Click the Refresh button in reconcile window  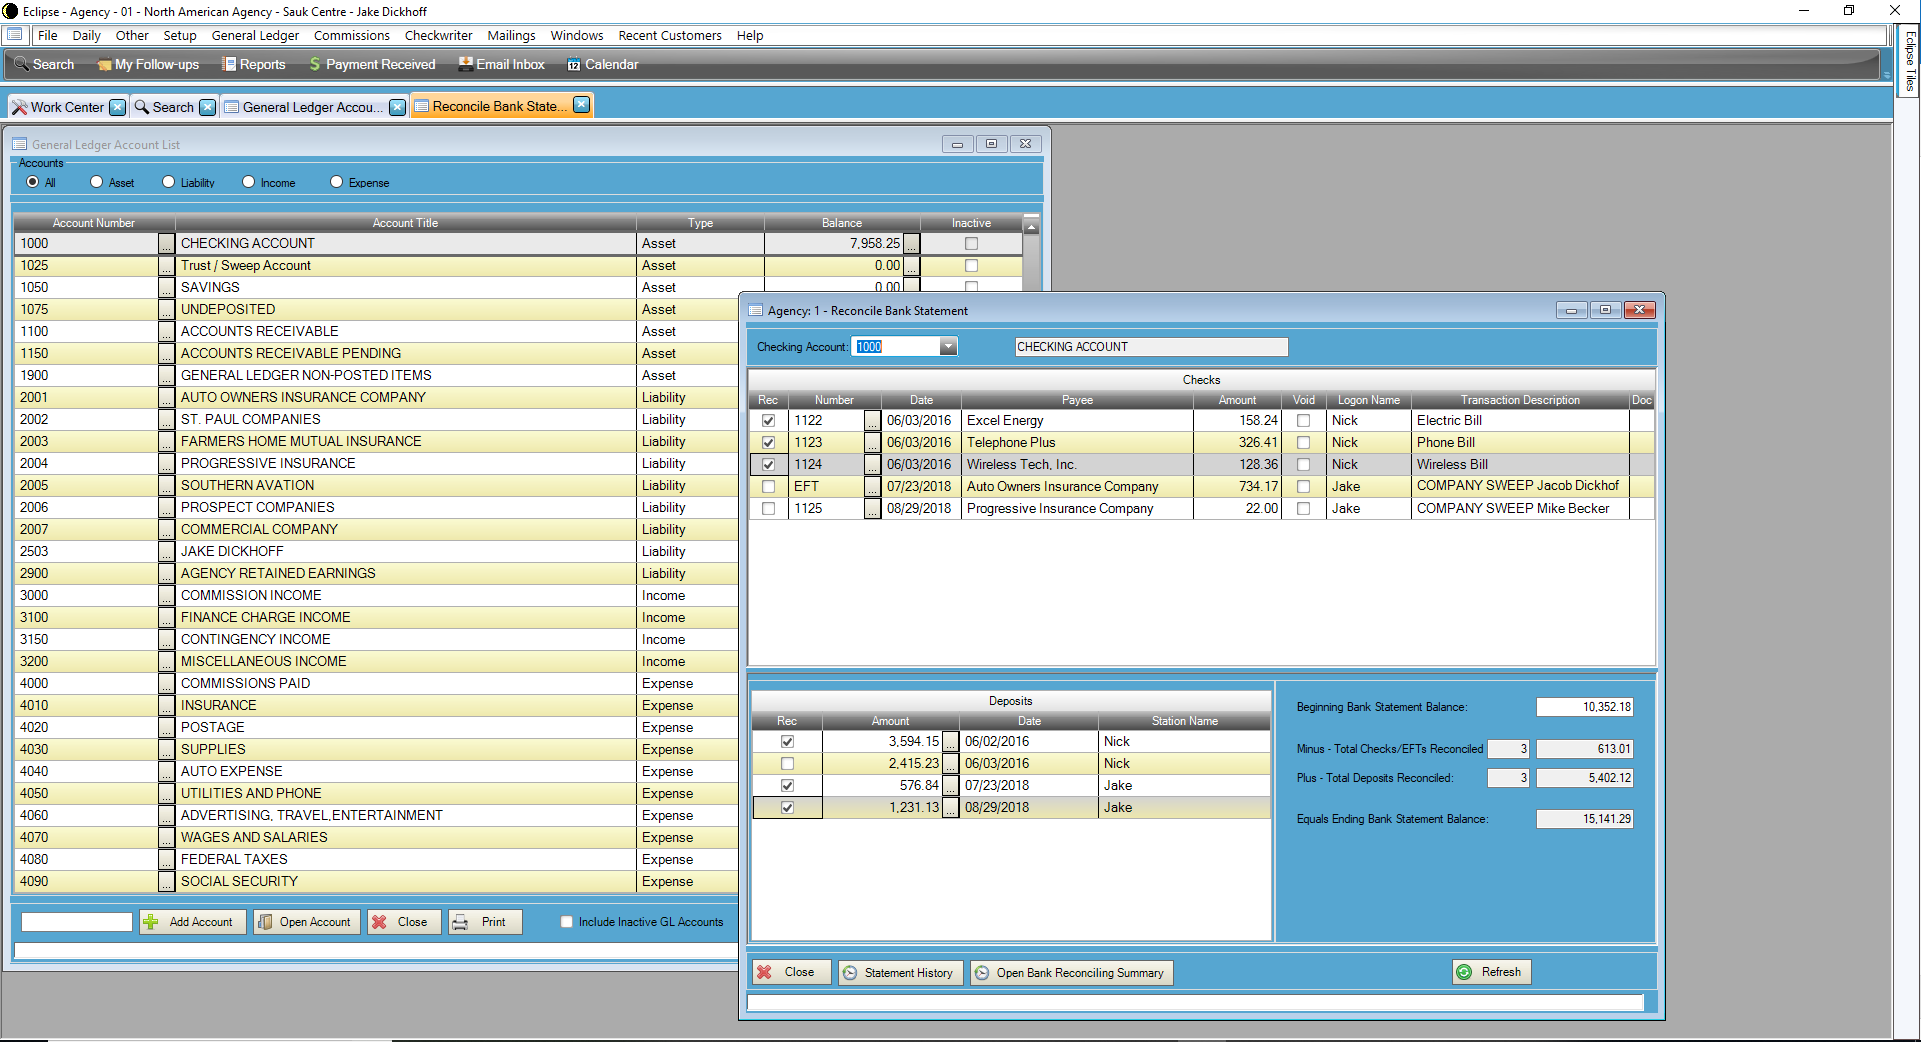click(x=1491, y=972)
